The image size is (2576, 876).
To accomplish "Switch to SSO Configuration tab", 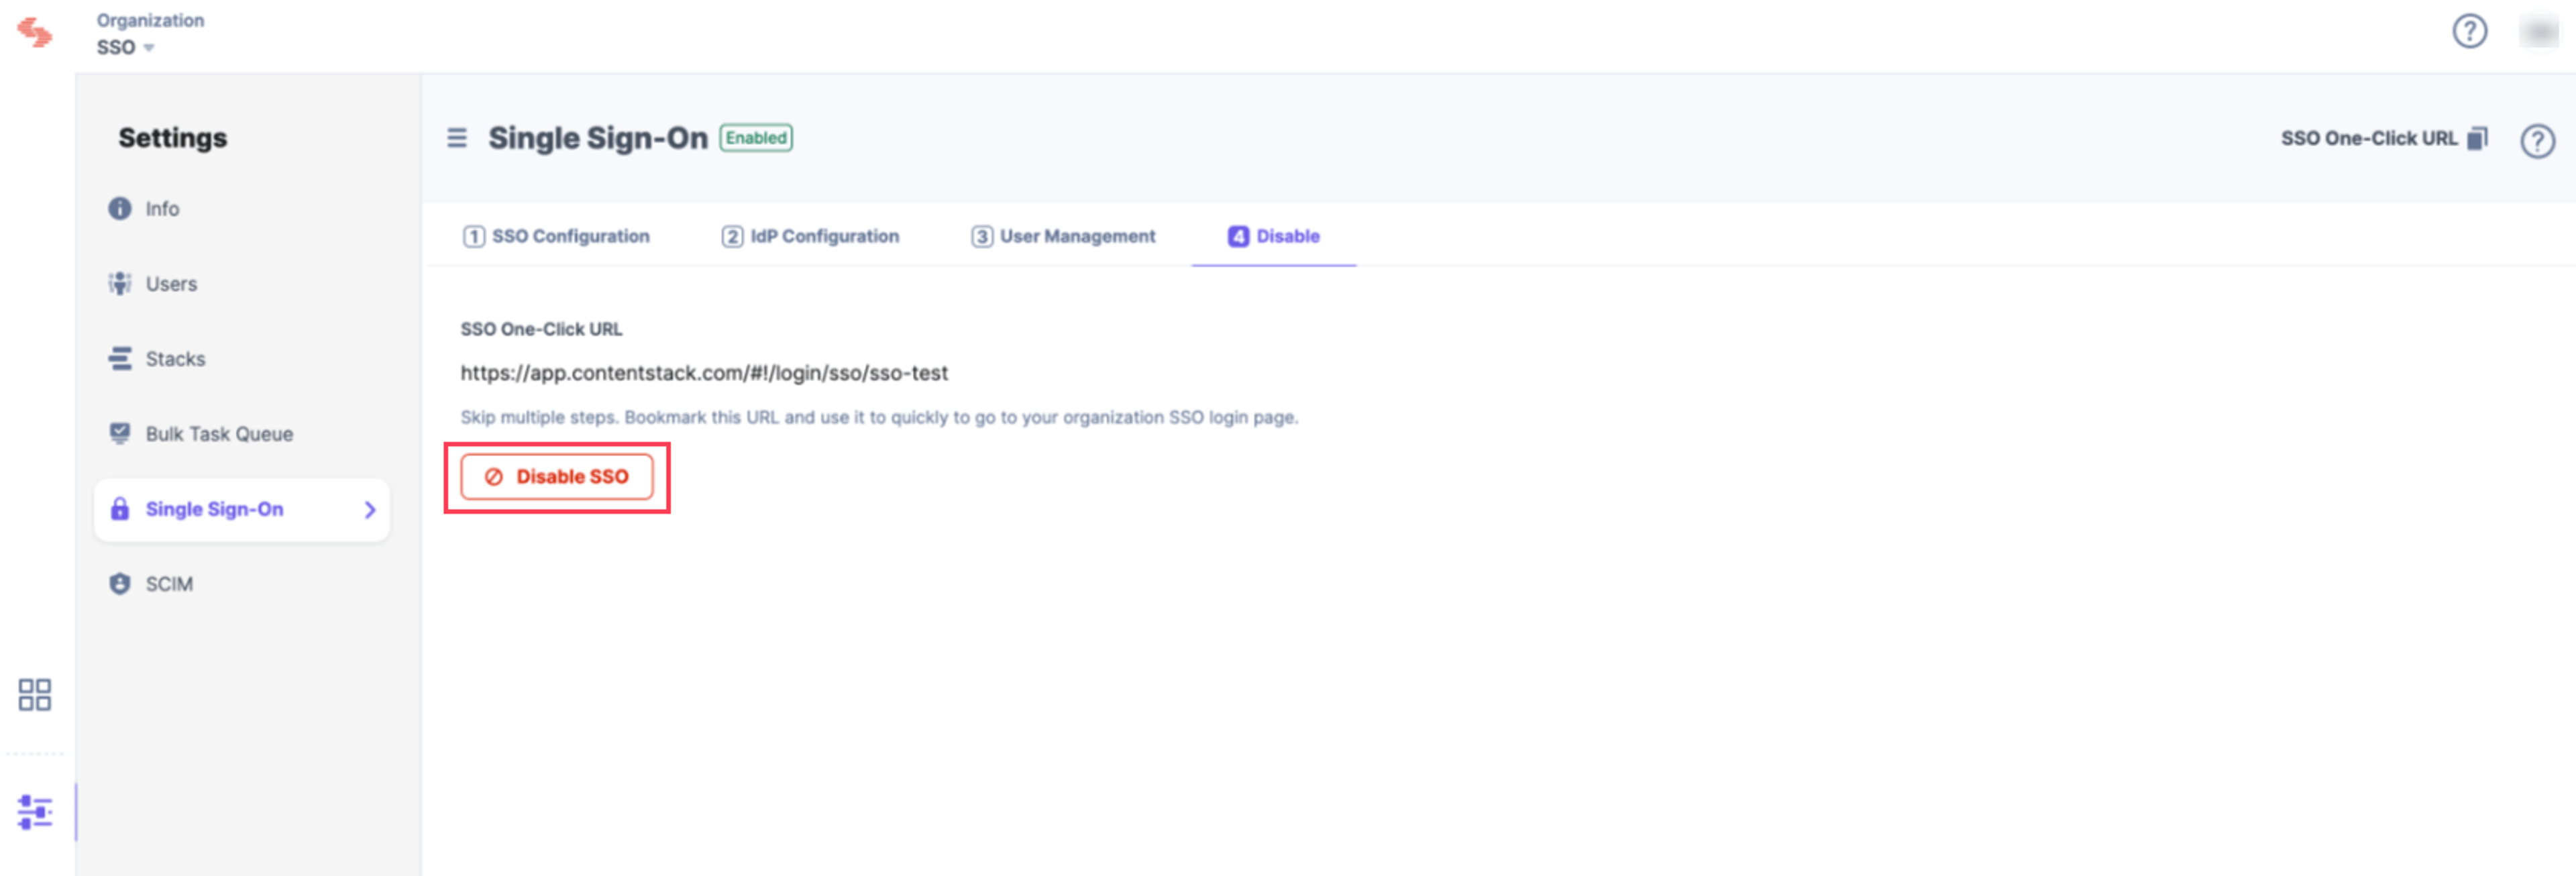I will [556, 236].
